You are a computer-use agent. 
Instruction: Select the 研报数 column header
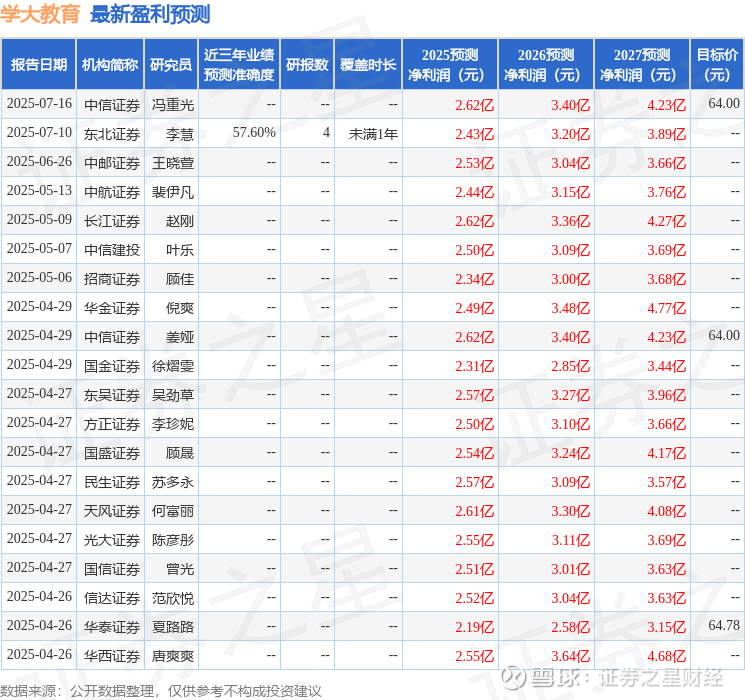(x=307, y=65)
